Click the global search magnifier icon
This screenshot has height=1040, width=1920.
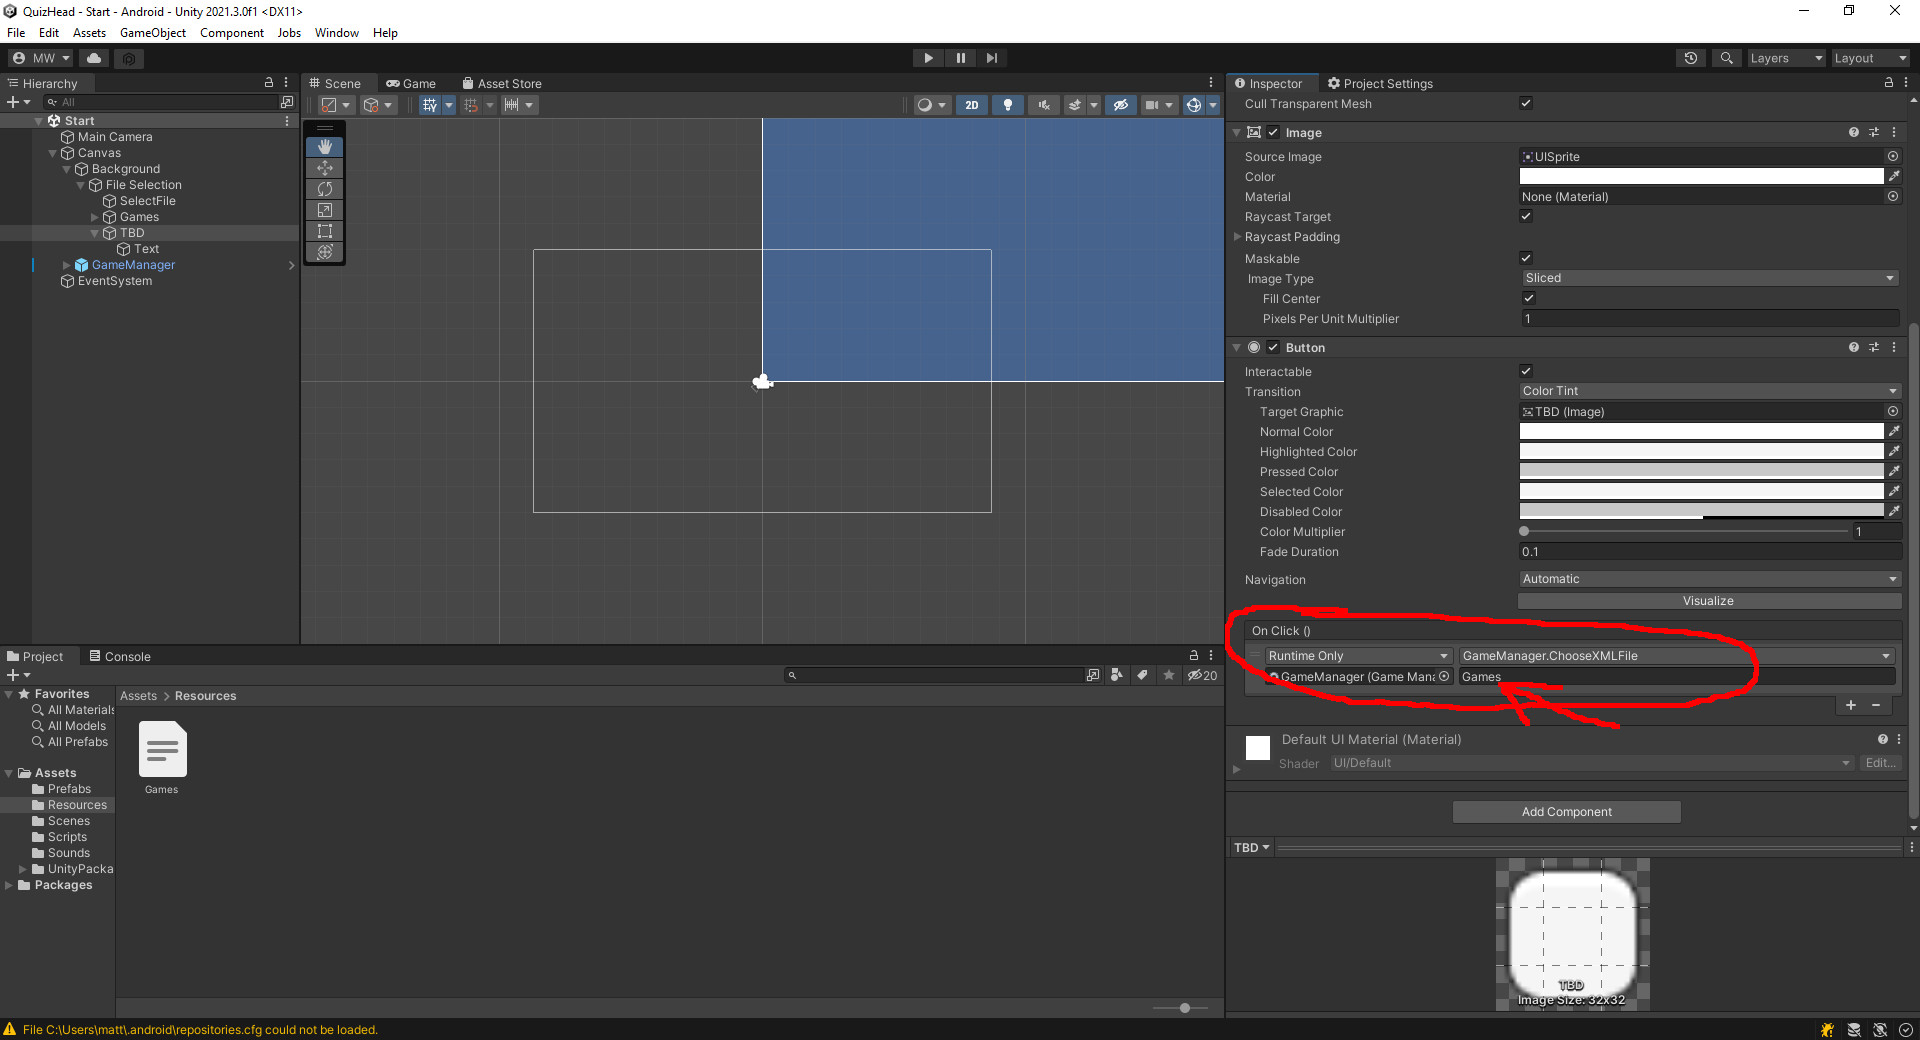[1726, 58]
